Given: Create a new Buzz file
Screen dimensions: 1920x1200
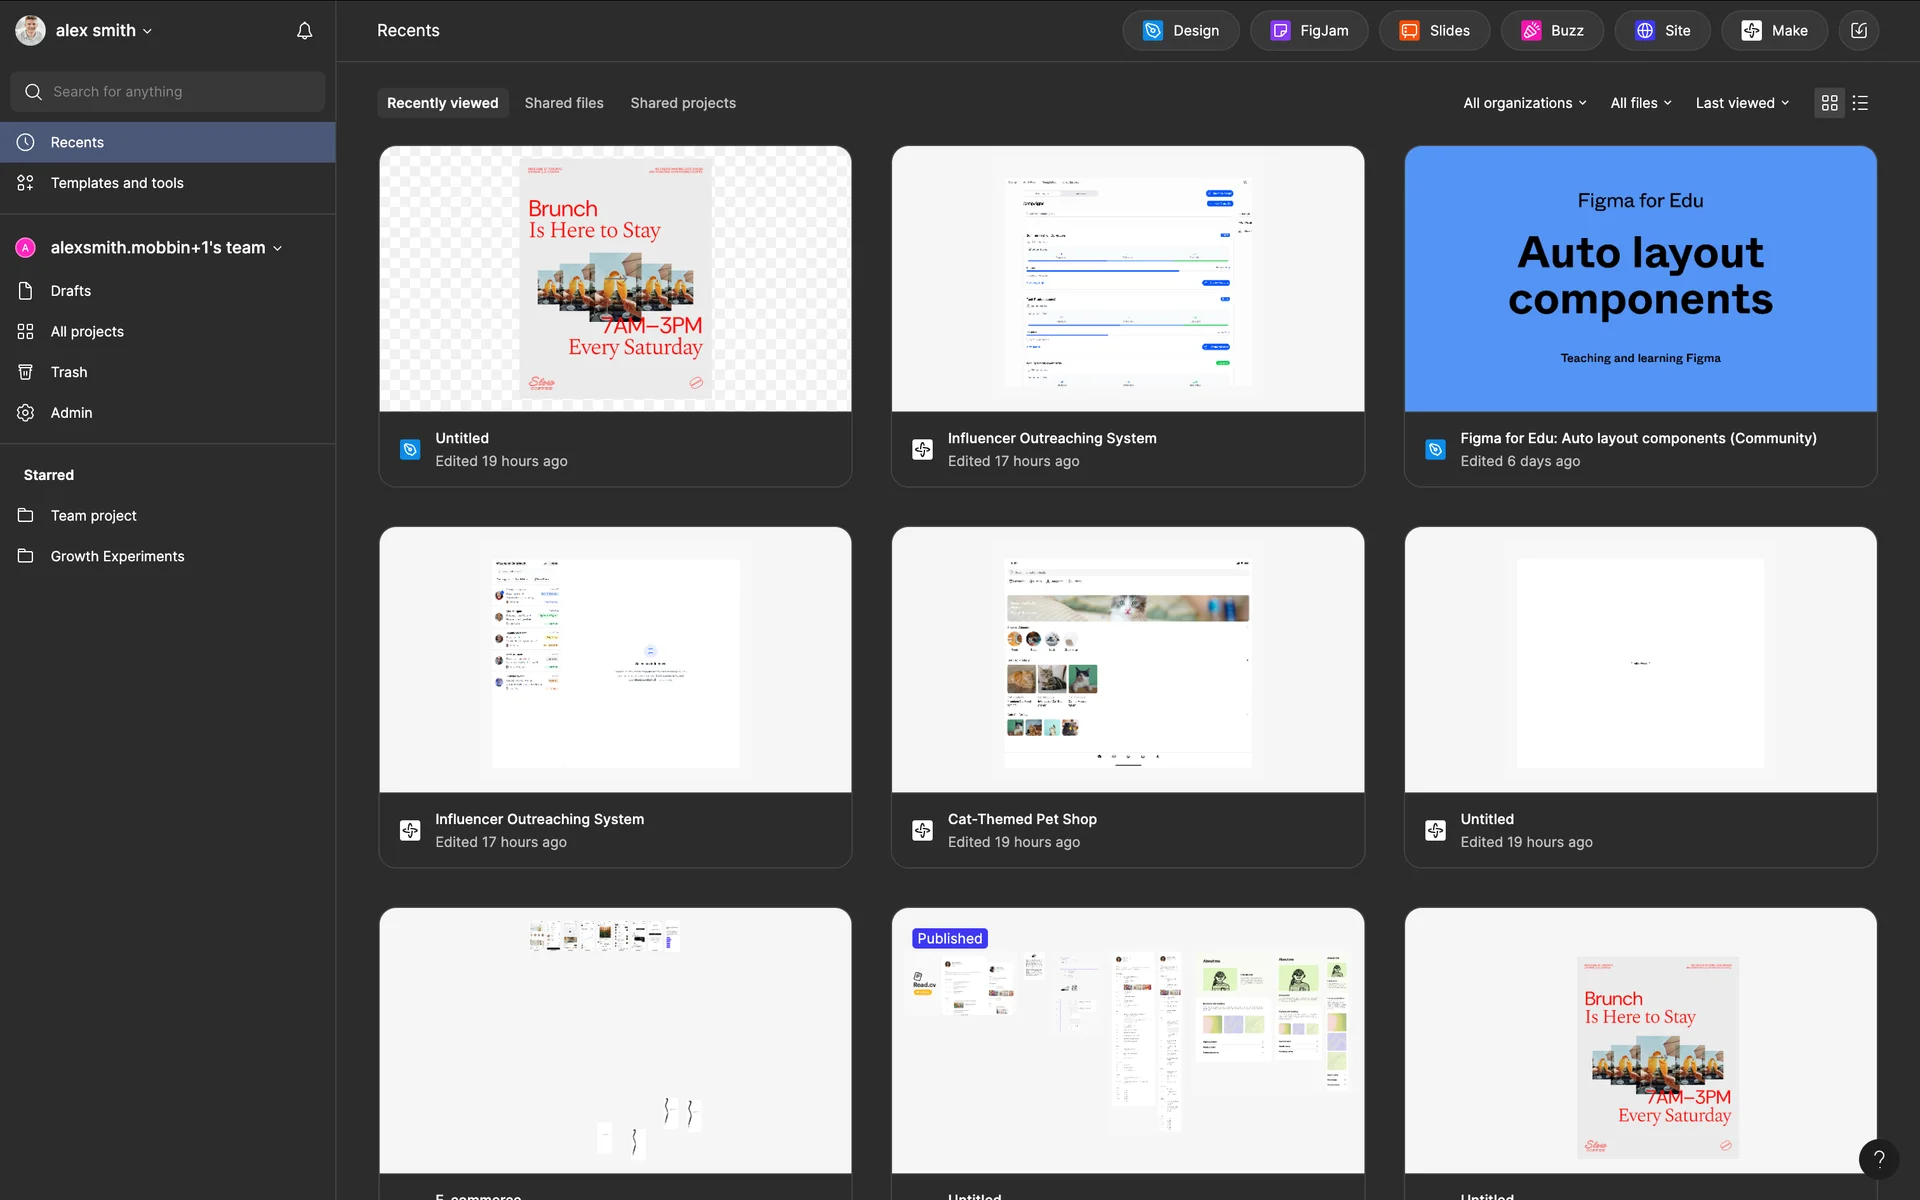Looking at the screenshot, I should pos(1552,31).
